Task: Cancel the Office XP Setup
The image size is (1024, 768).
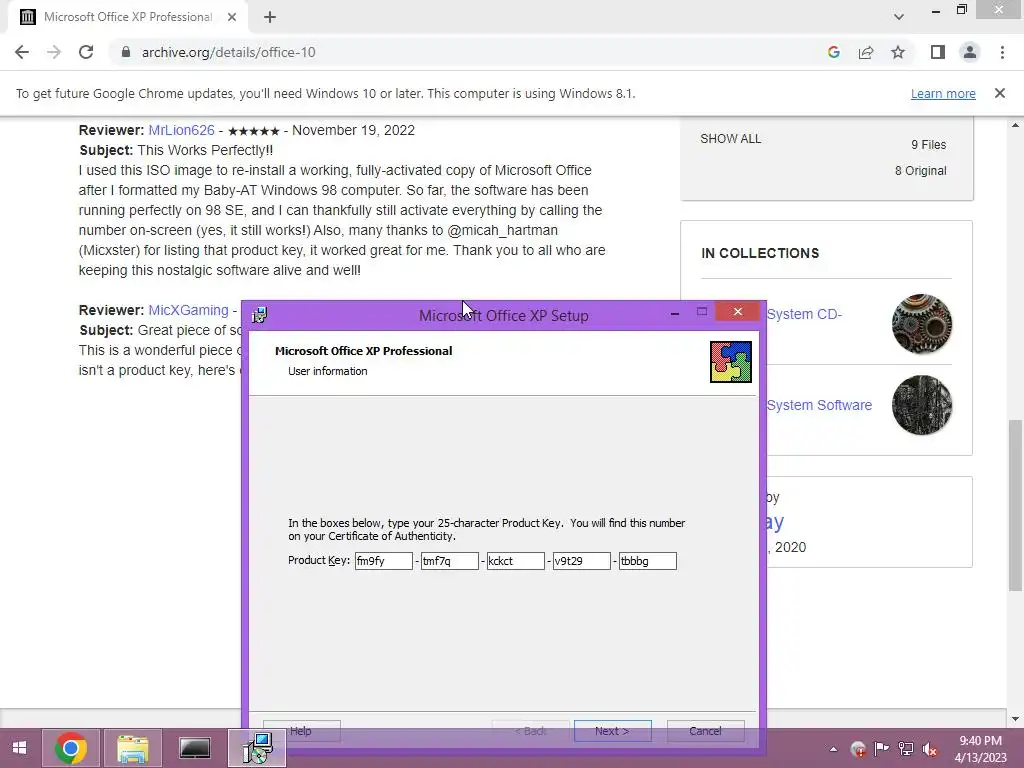Action: point(705,731)
